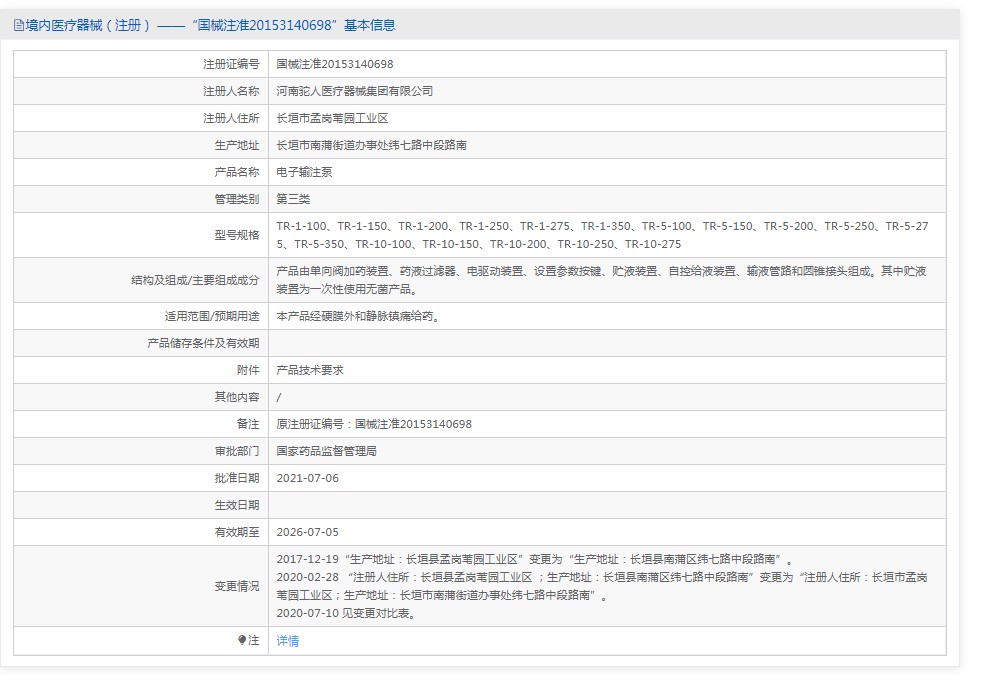Image resolution: width=985 pixels, height=685 pixels.
Task: Click the slash value in the 其他内容 row
Action: pyautogui.click(x=279, y=397)
